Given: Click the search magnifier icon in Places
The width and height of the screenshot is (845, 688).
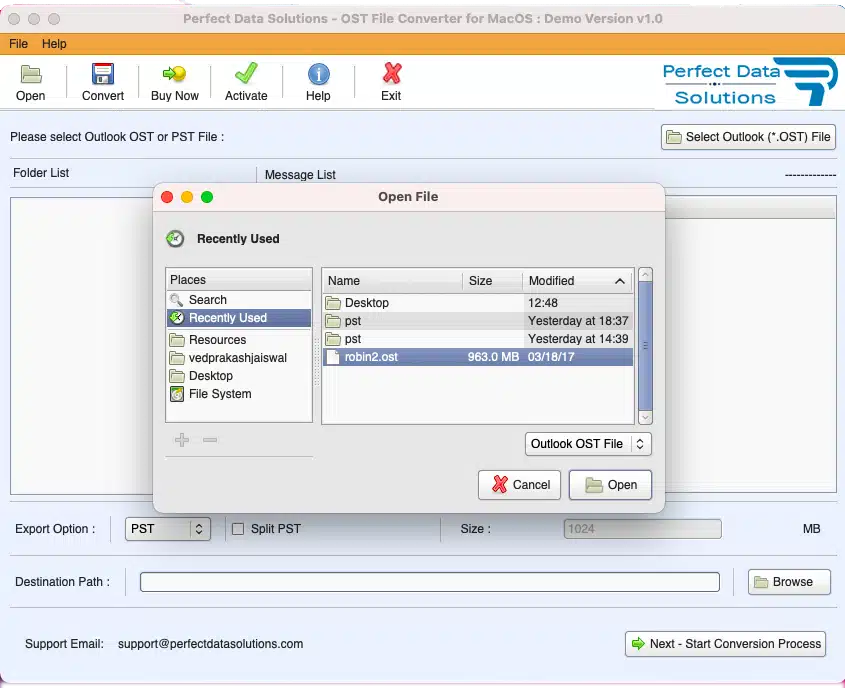Looking at the screenshot, I should point(176,300).
